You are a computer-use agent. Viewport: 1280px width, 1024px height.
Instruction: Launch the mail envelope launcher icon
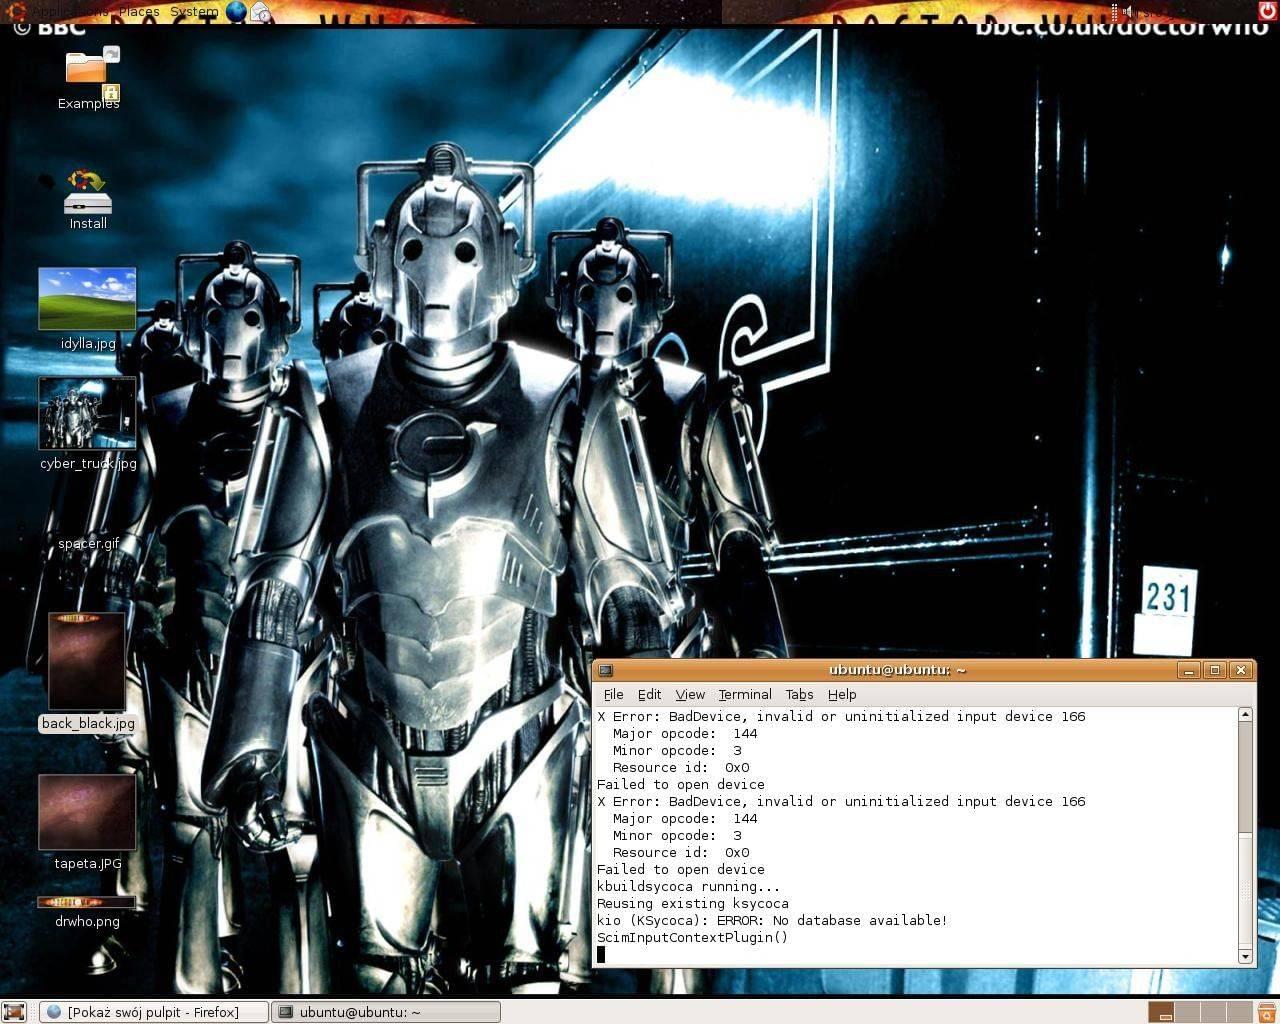(260, 12)
